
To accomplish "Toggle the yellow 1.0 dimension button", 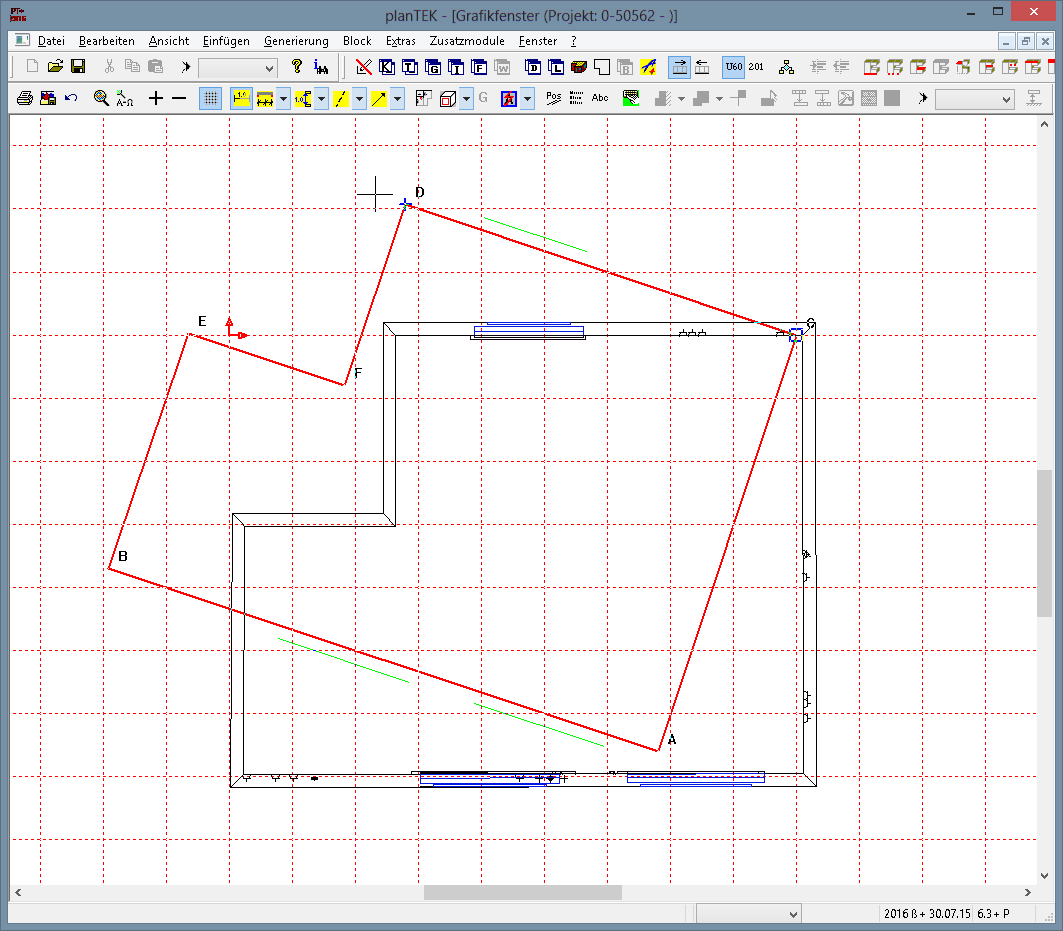I will [241, 98].
